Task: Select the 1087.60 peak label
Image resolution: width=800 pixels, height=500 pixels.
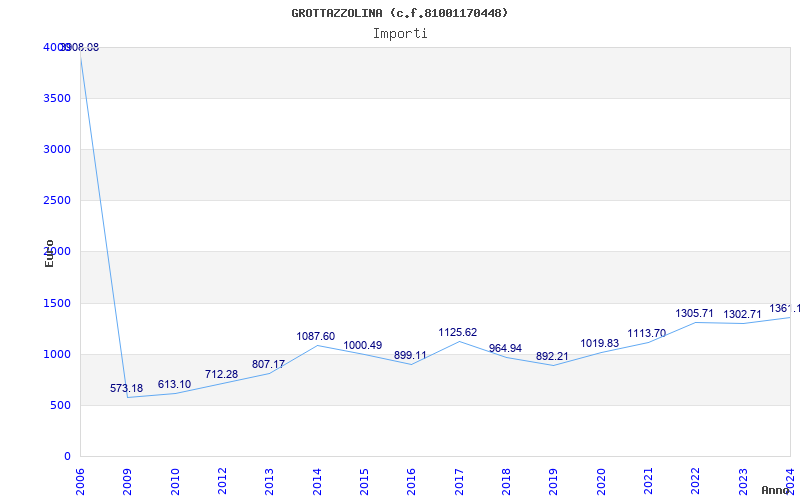Action: (x=316, y=336)
